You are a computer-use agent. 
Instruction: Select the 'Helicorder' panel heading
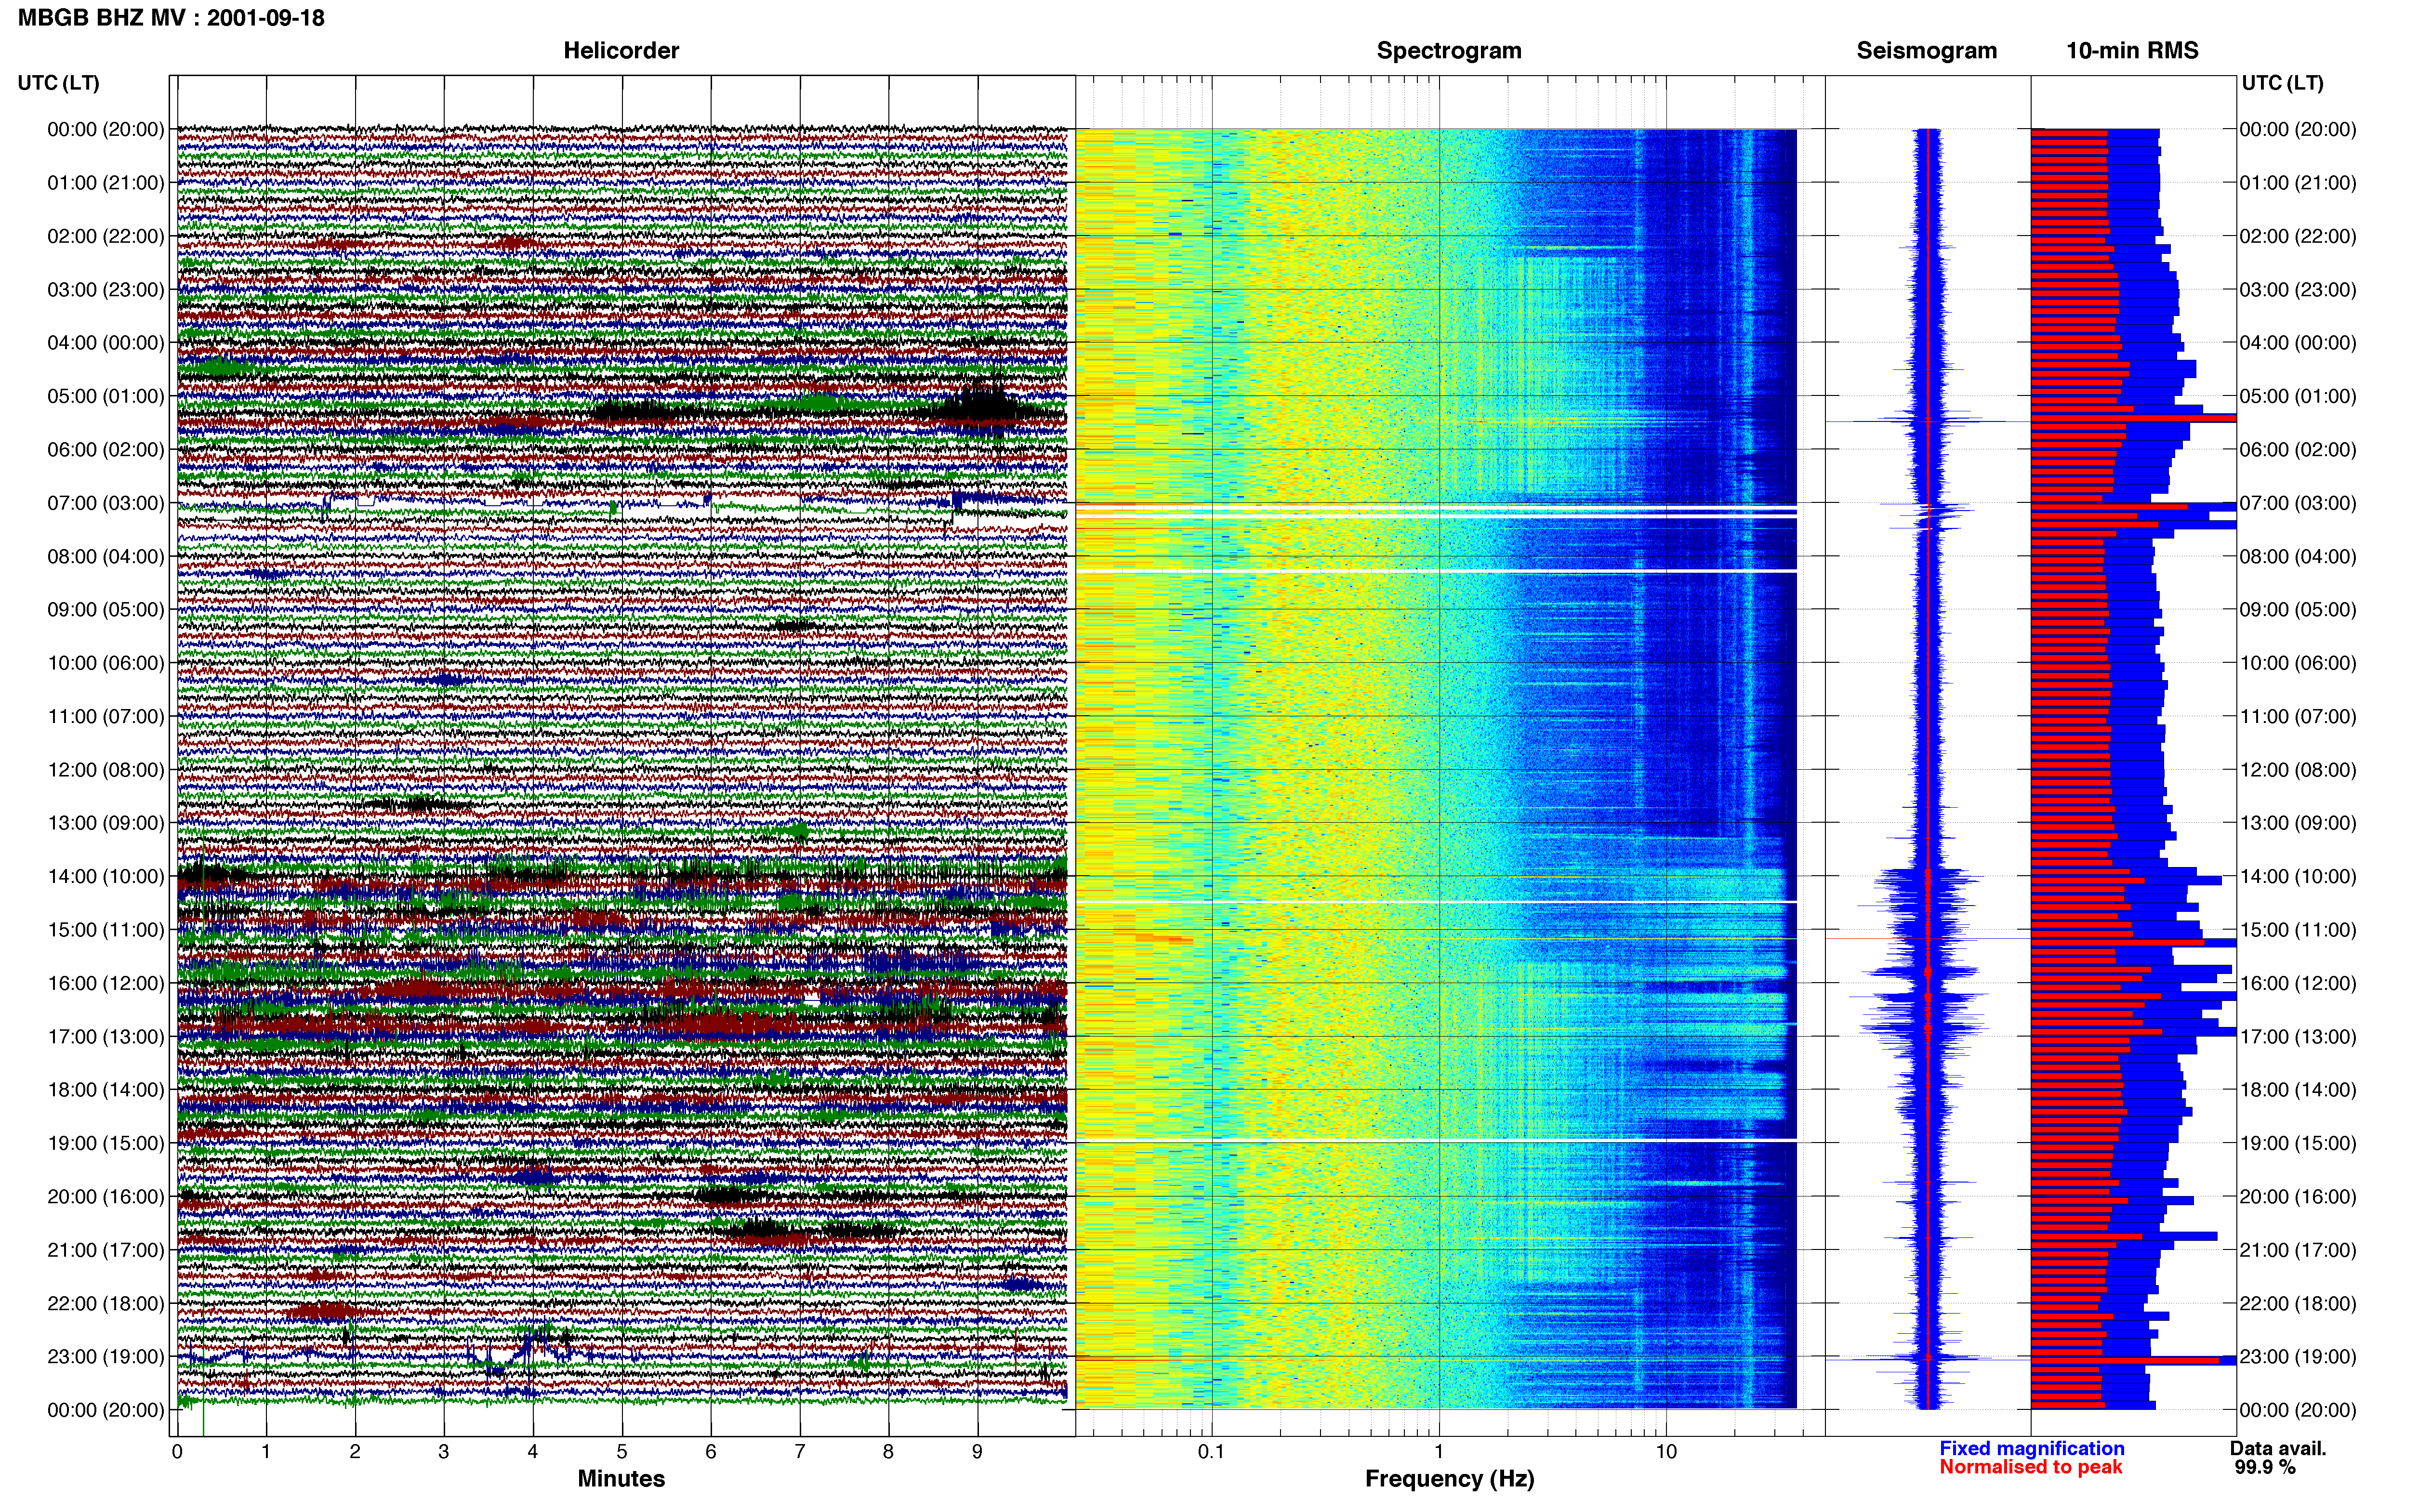(x=621, y=51)
